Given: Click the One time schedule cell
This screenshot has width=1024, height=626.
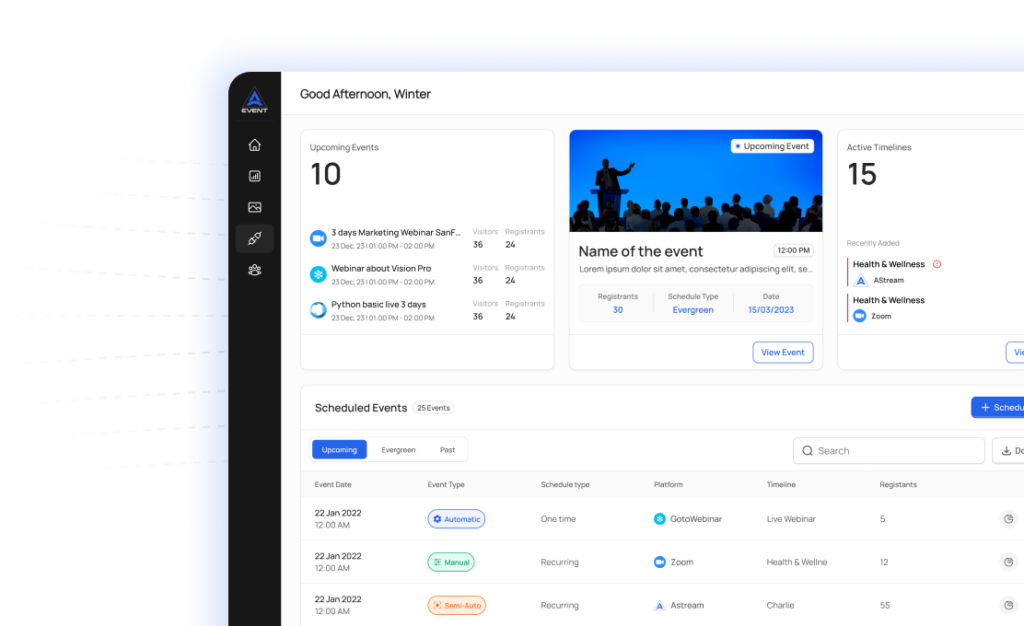Looking at the screenshot, I should [558, 519].
